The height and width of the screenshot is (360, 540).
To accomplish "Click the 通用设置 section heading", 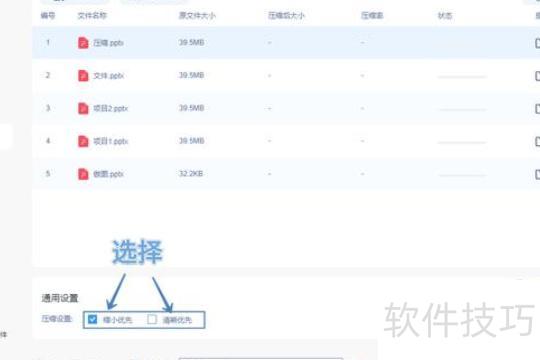I will [60, 298].
